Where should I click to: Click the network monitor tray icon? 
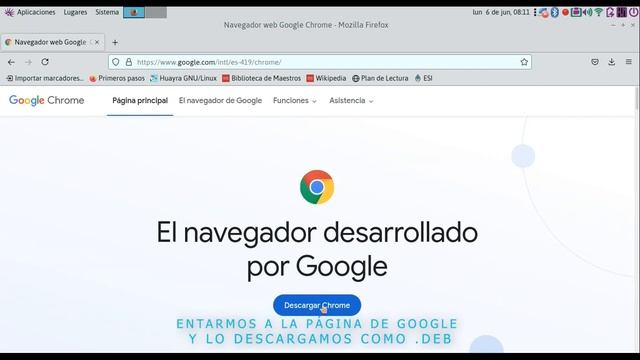(544, 12)
